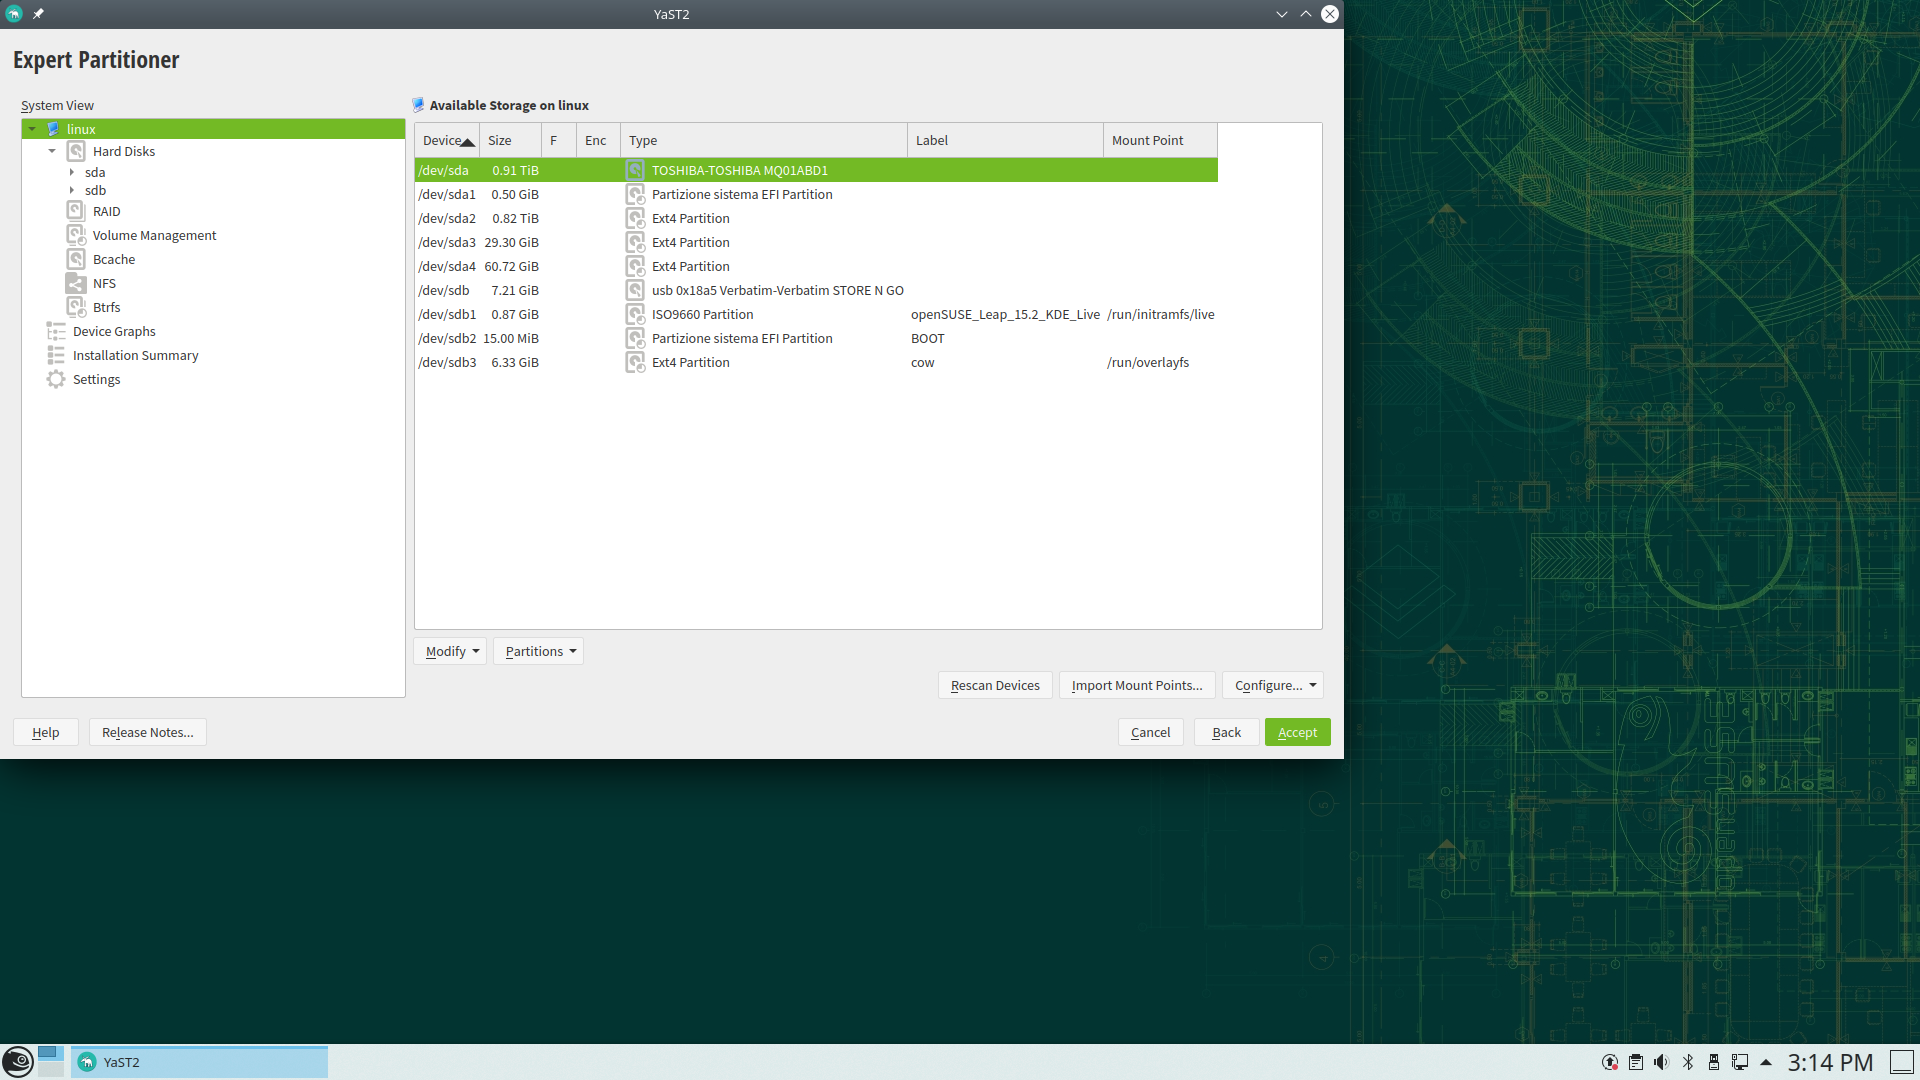The width and height of the screenshot is (1920, 1080).
Task: Open the Partitions dropdown menu
Action: (539, 651)
